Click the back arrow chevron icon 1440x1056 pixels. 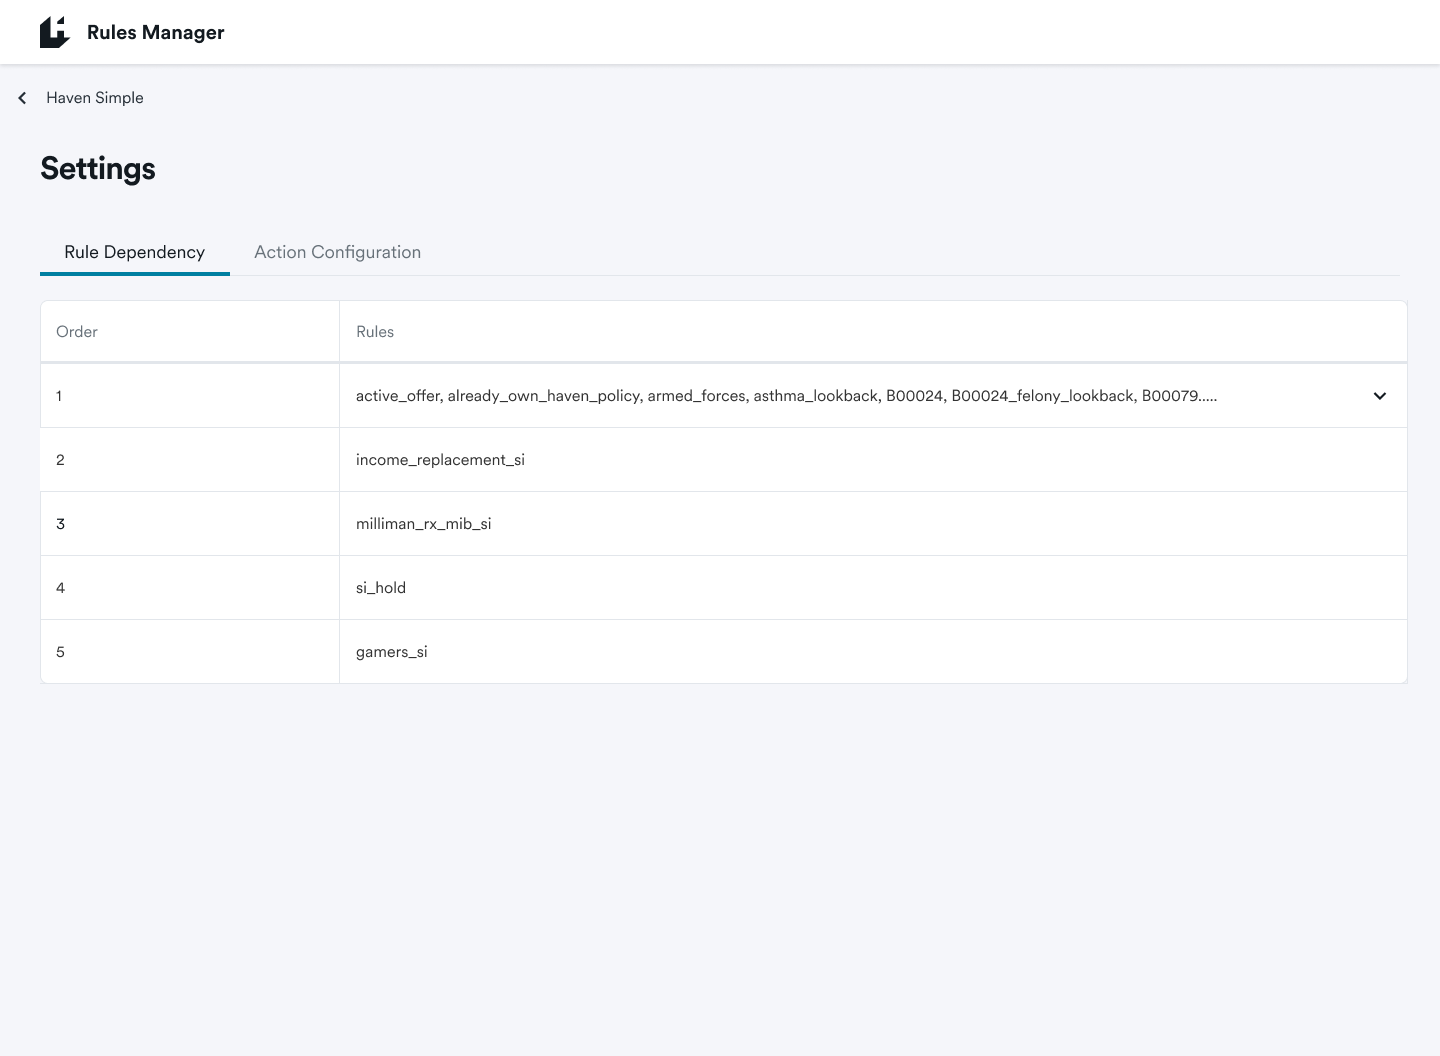point(22,98)
